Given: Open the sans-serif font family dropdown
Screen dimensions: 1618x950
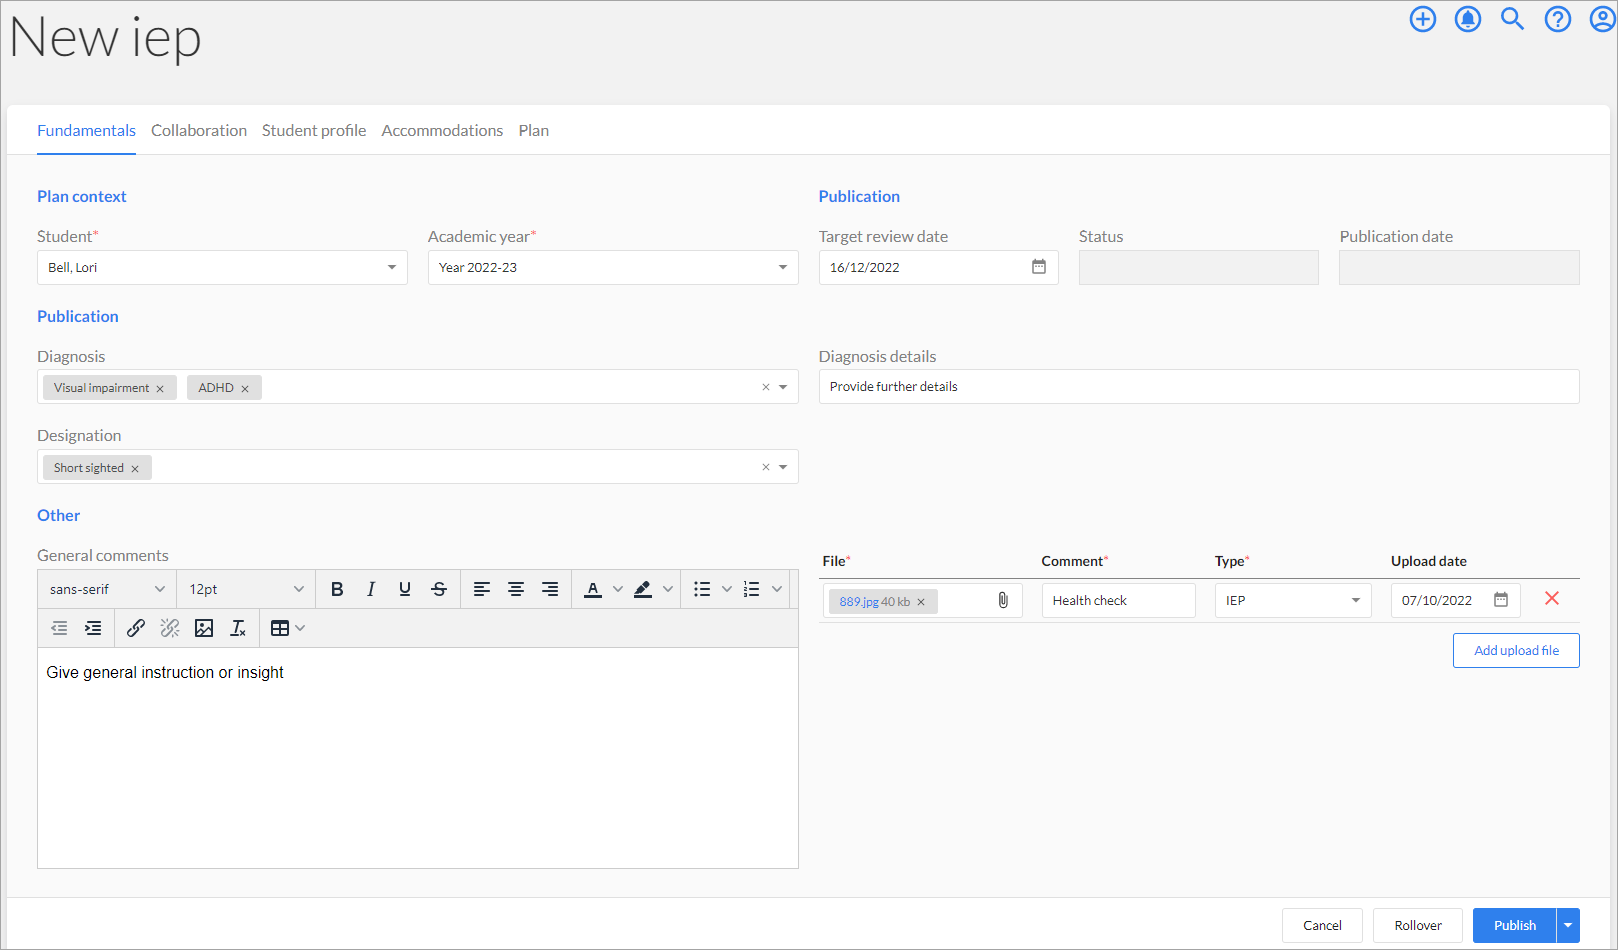Looking at the screenshot, I should pos(107,589).
